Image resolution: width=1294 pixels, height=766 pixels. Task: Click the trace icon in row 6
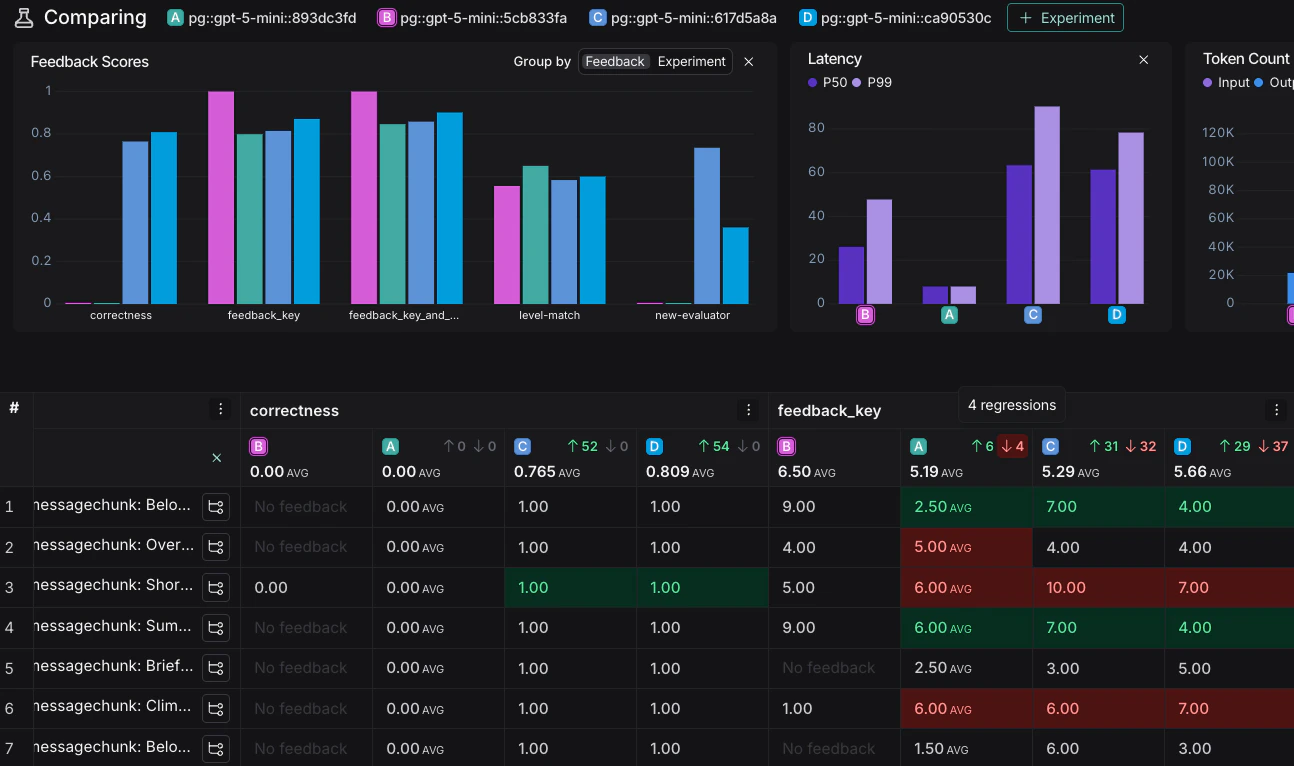(x=215, y=709)
